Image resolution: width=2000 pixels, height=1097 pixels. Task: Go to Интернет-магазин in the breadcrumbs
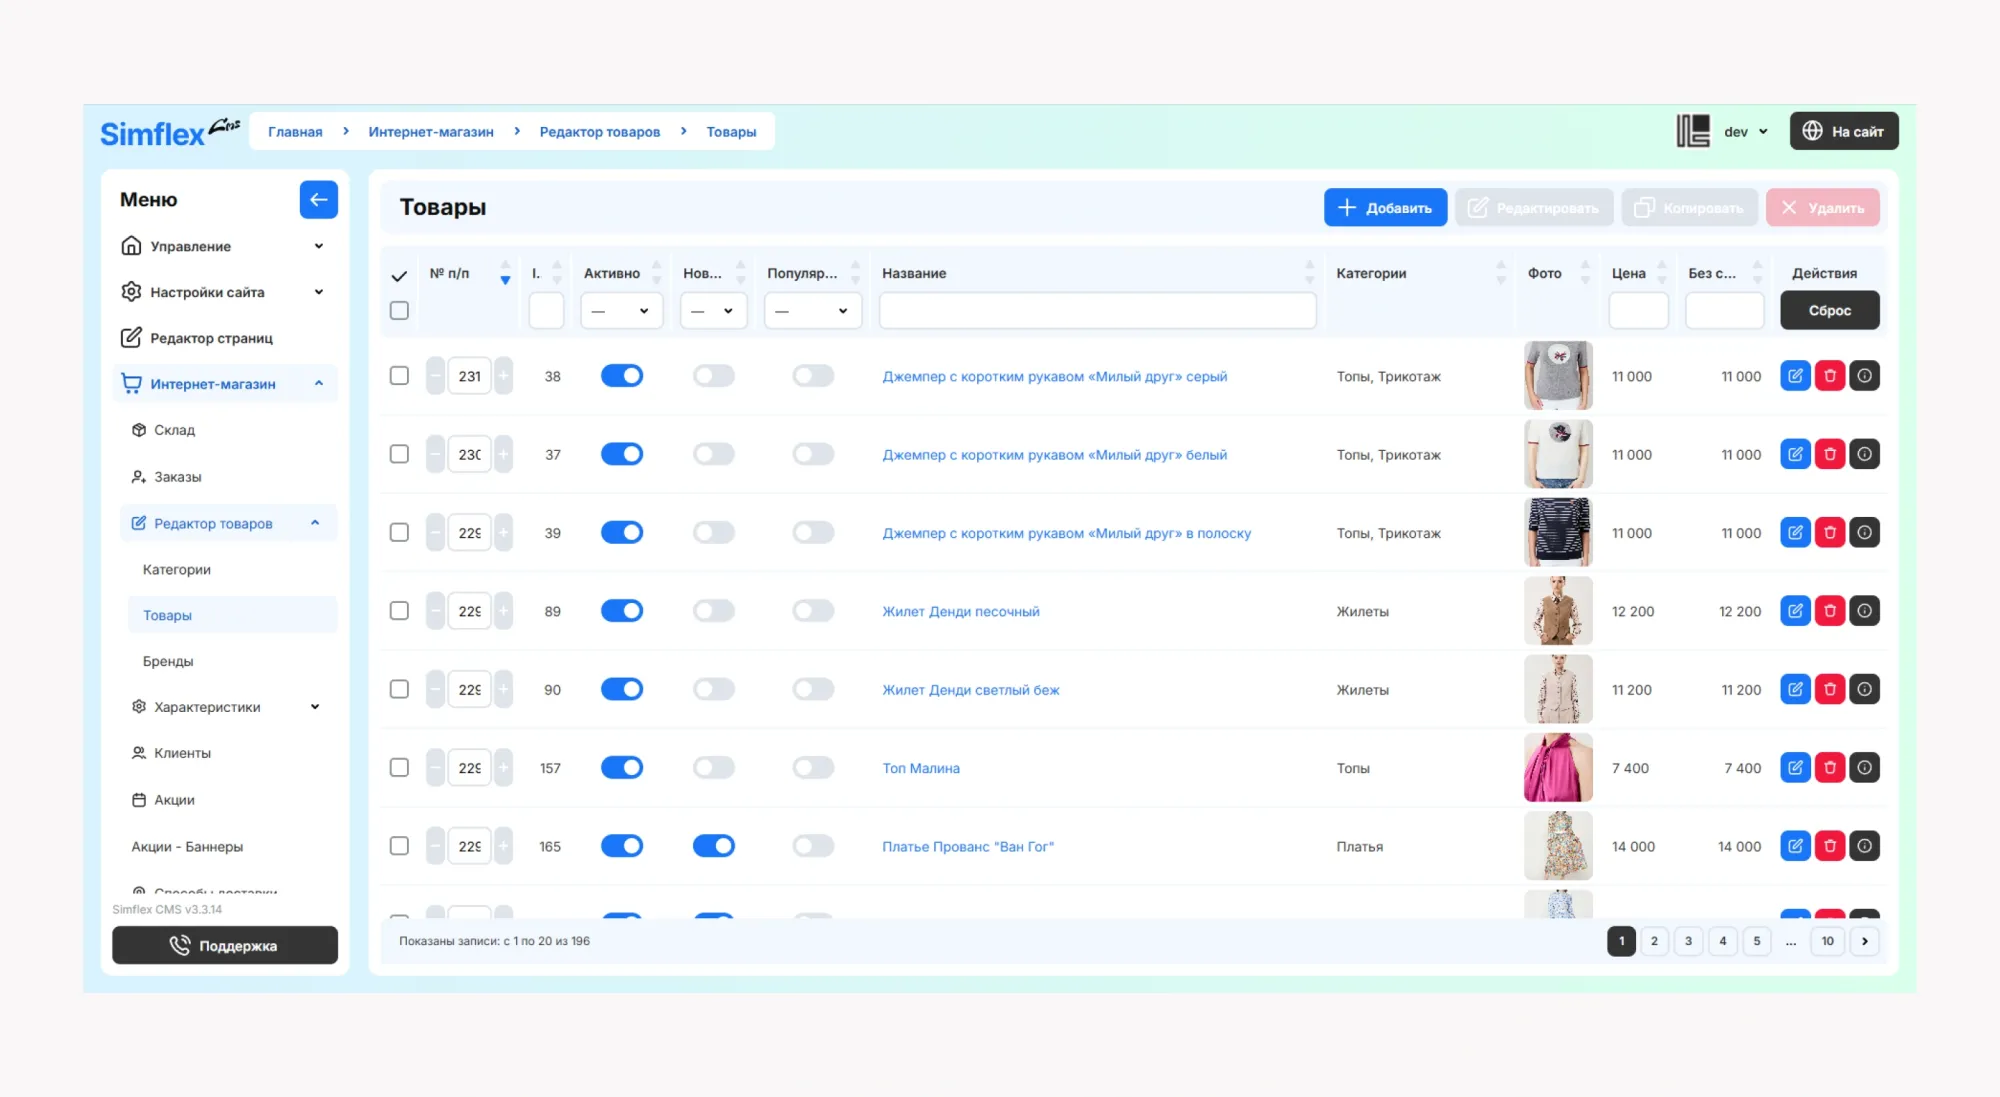[x=431, y=131]
